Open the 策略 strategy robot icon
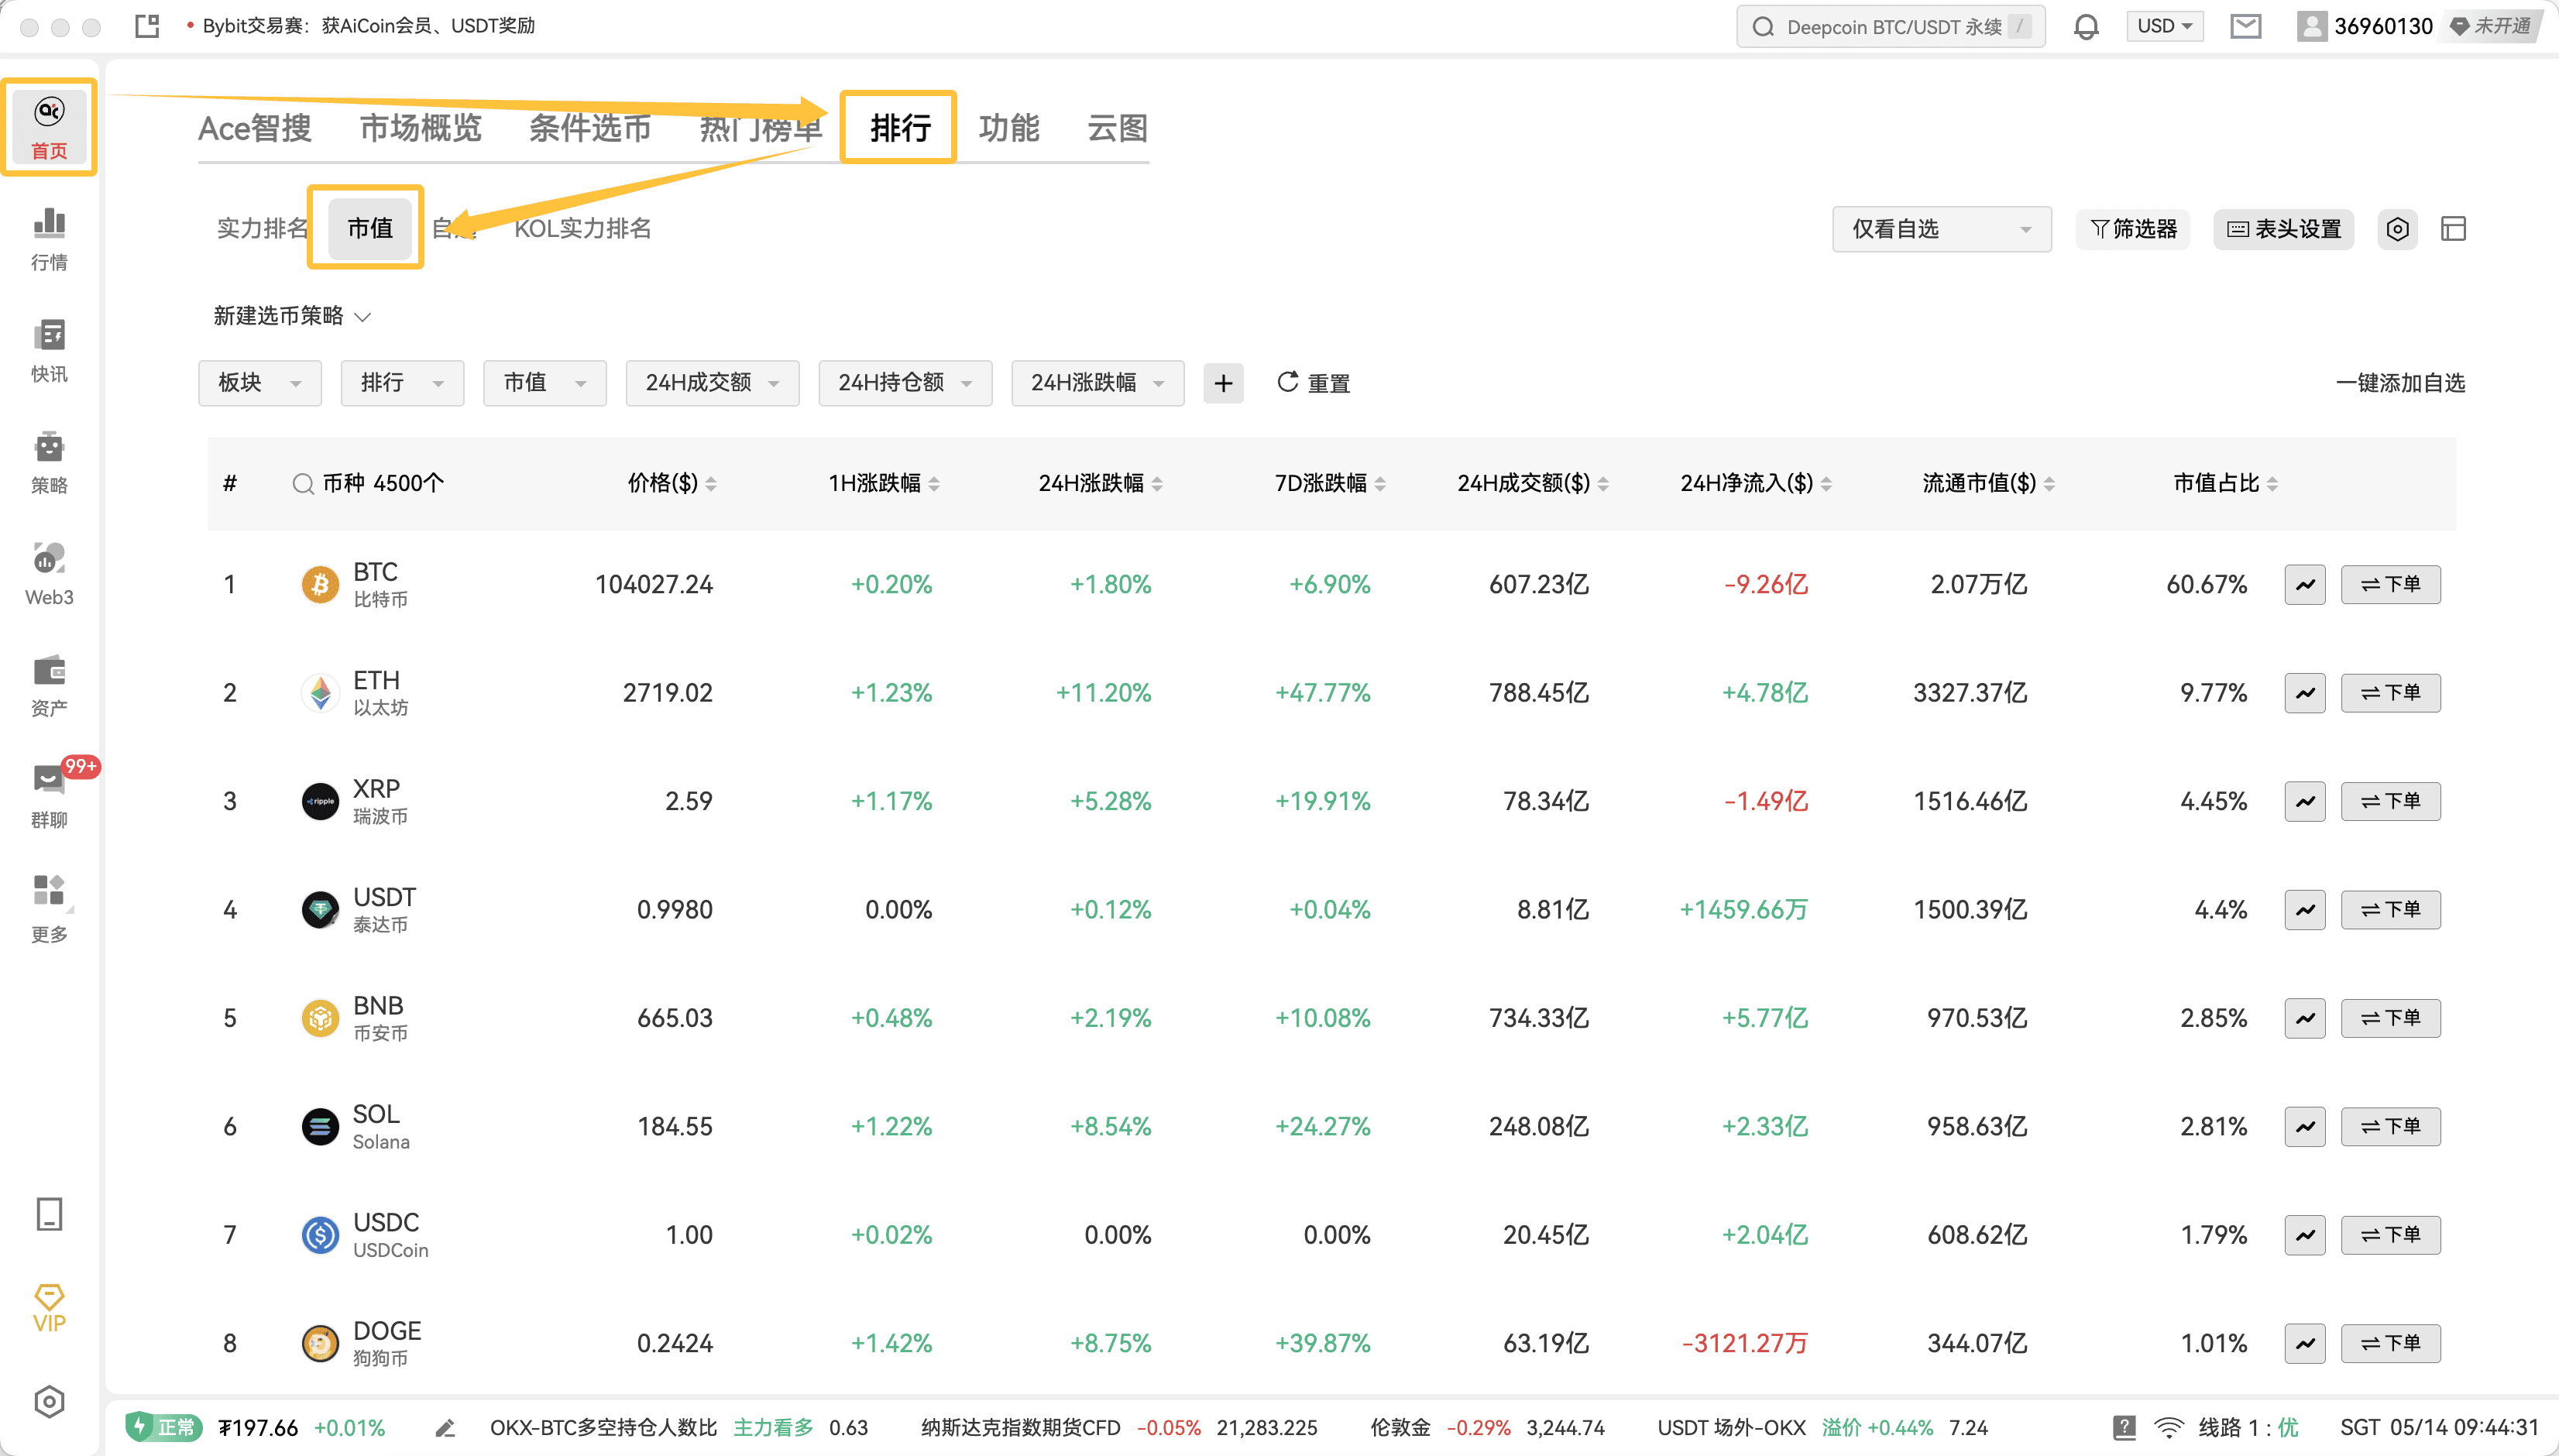 pos(49,462)
